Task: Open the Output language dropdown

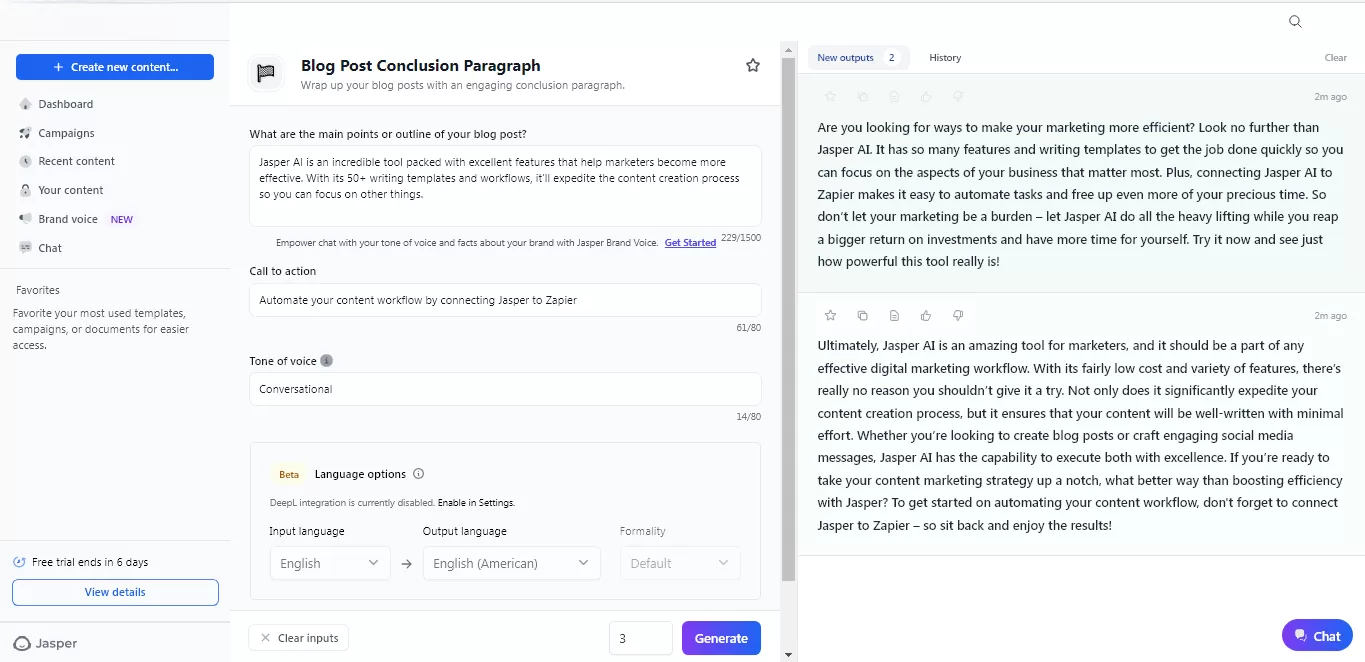Action: (x=512, y=563)
